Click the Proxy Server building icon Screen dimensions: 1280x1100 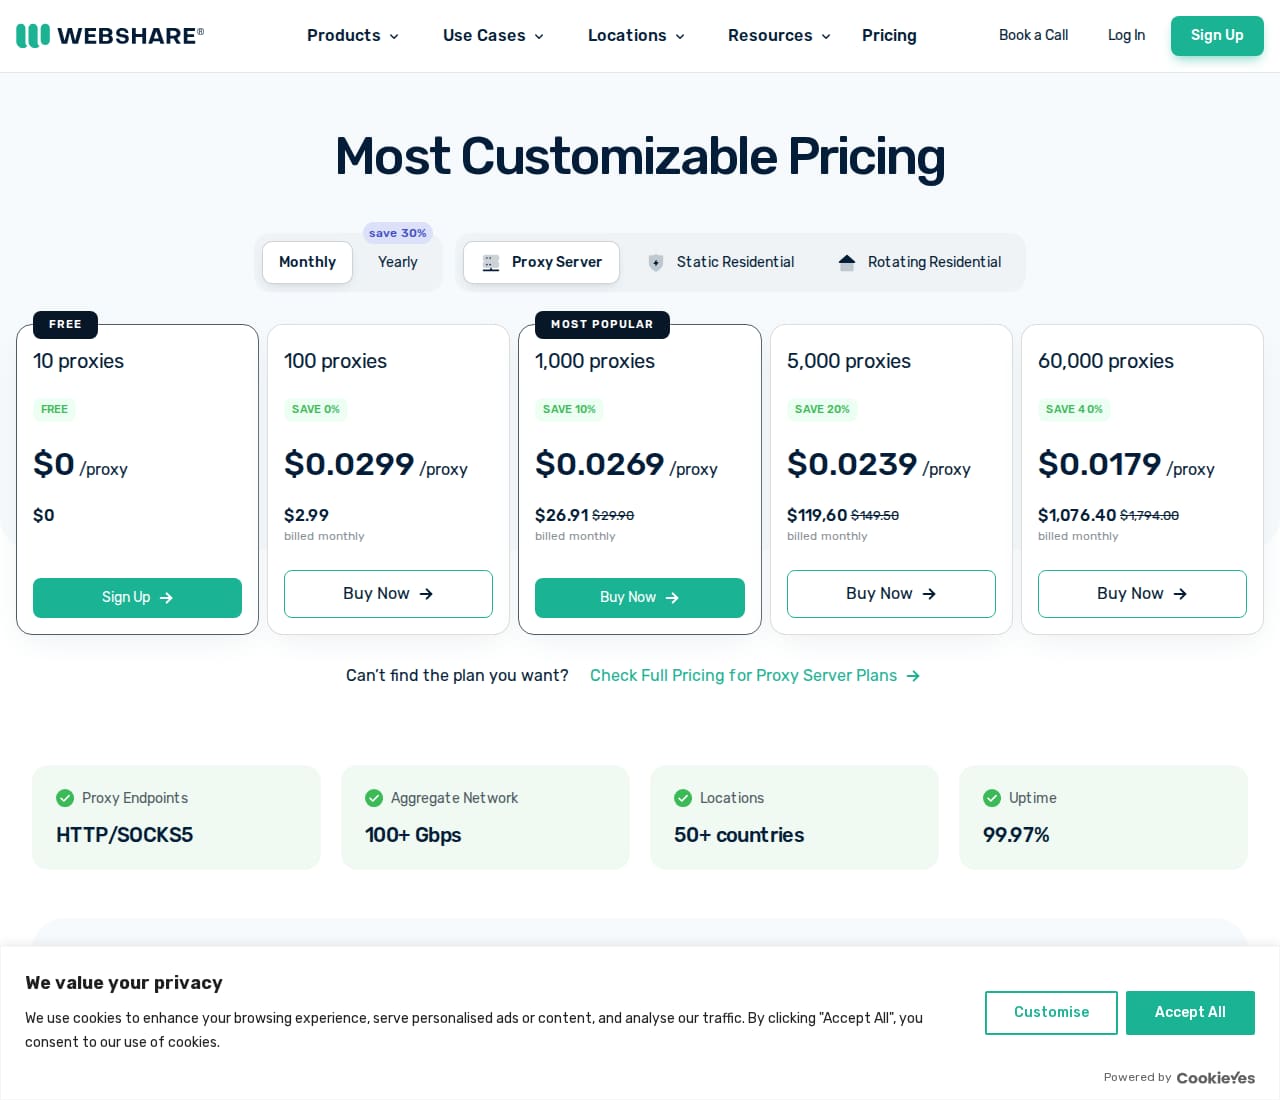coord(491,263)
